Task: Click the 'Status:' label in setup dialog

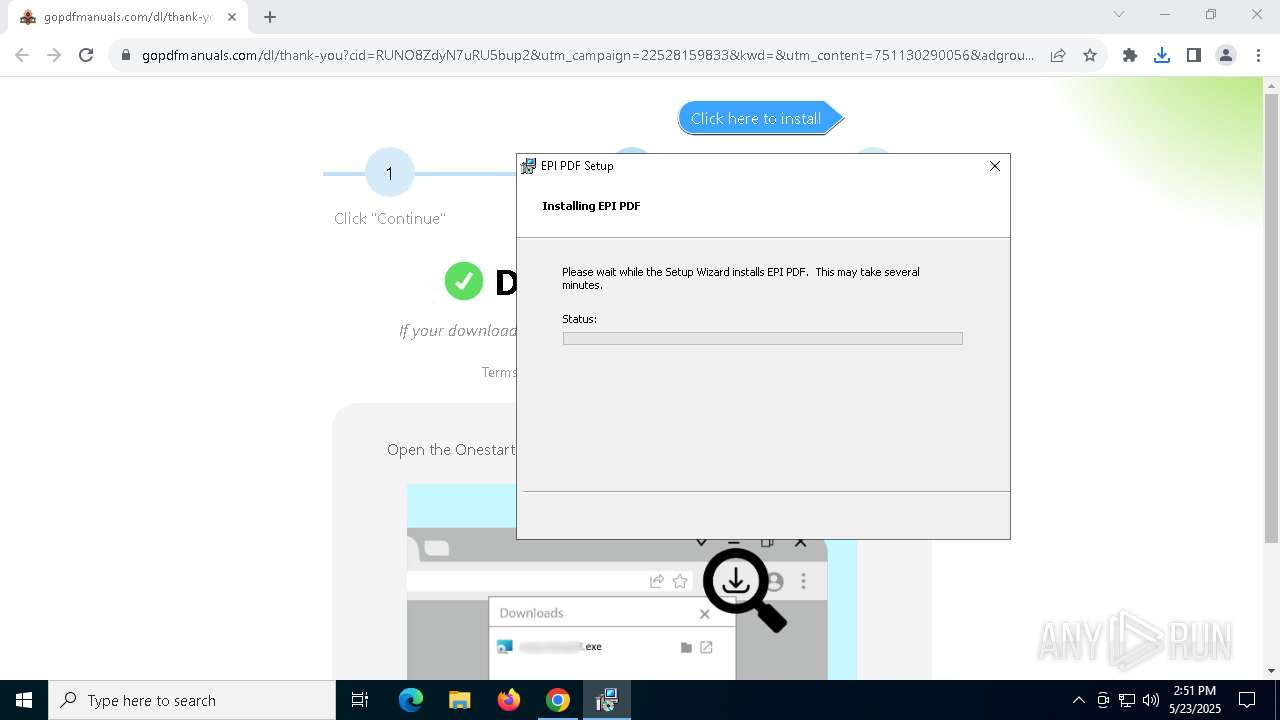Action: pos(579,319)
